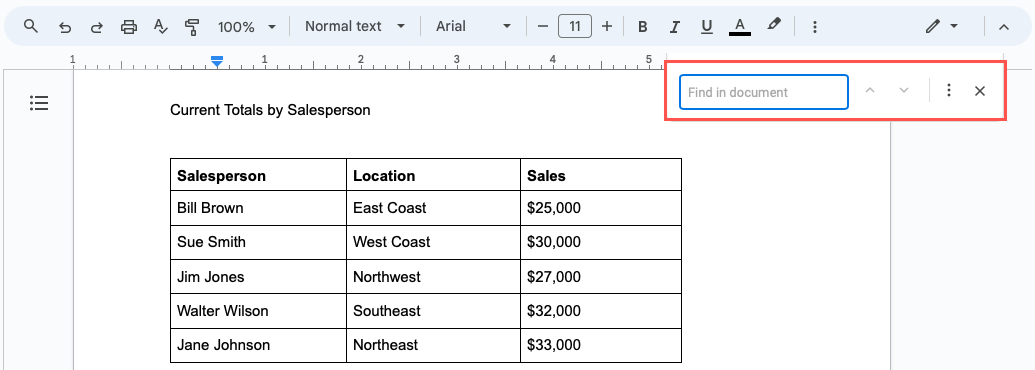This screenshot has width=1035, height=370.
Task: Select the Jane Johnson cell
Action: pos(258,345)
